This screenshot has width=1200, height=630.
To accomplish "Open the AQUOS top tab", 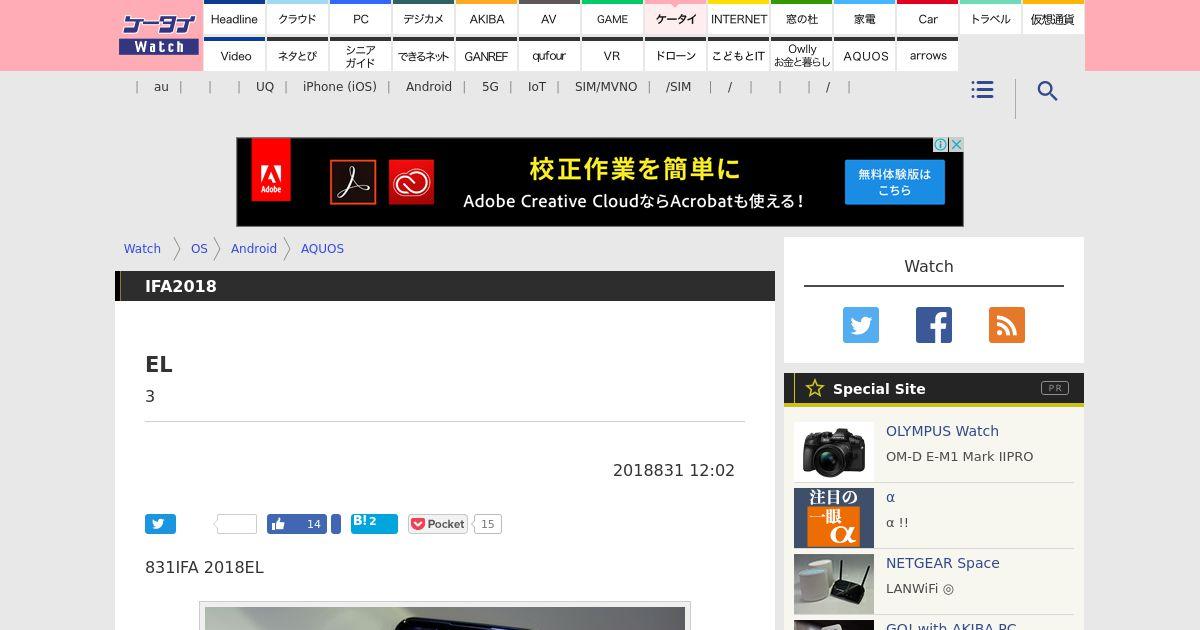I will [x=864, y=56].
